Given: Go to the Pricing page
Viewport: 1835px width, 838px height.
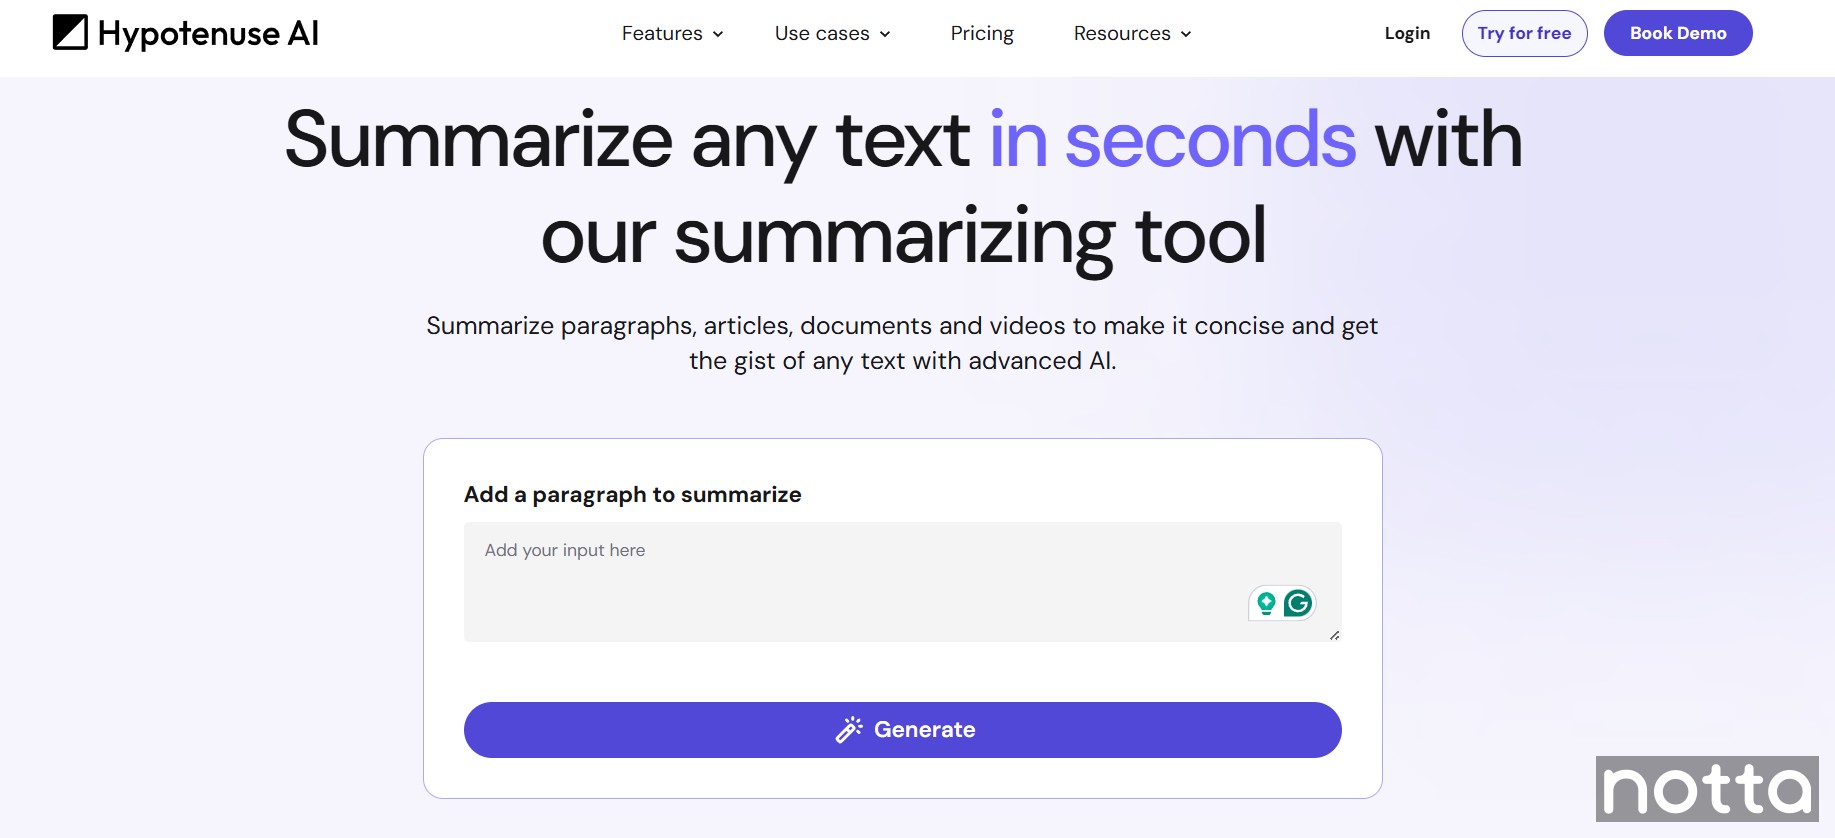Looking at the screenshot, I should pos(982,34).
